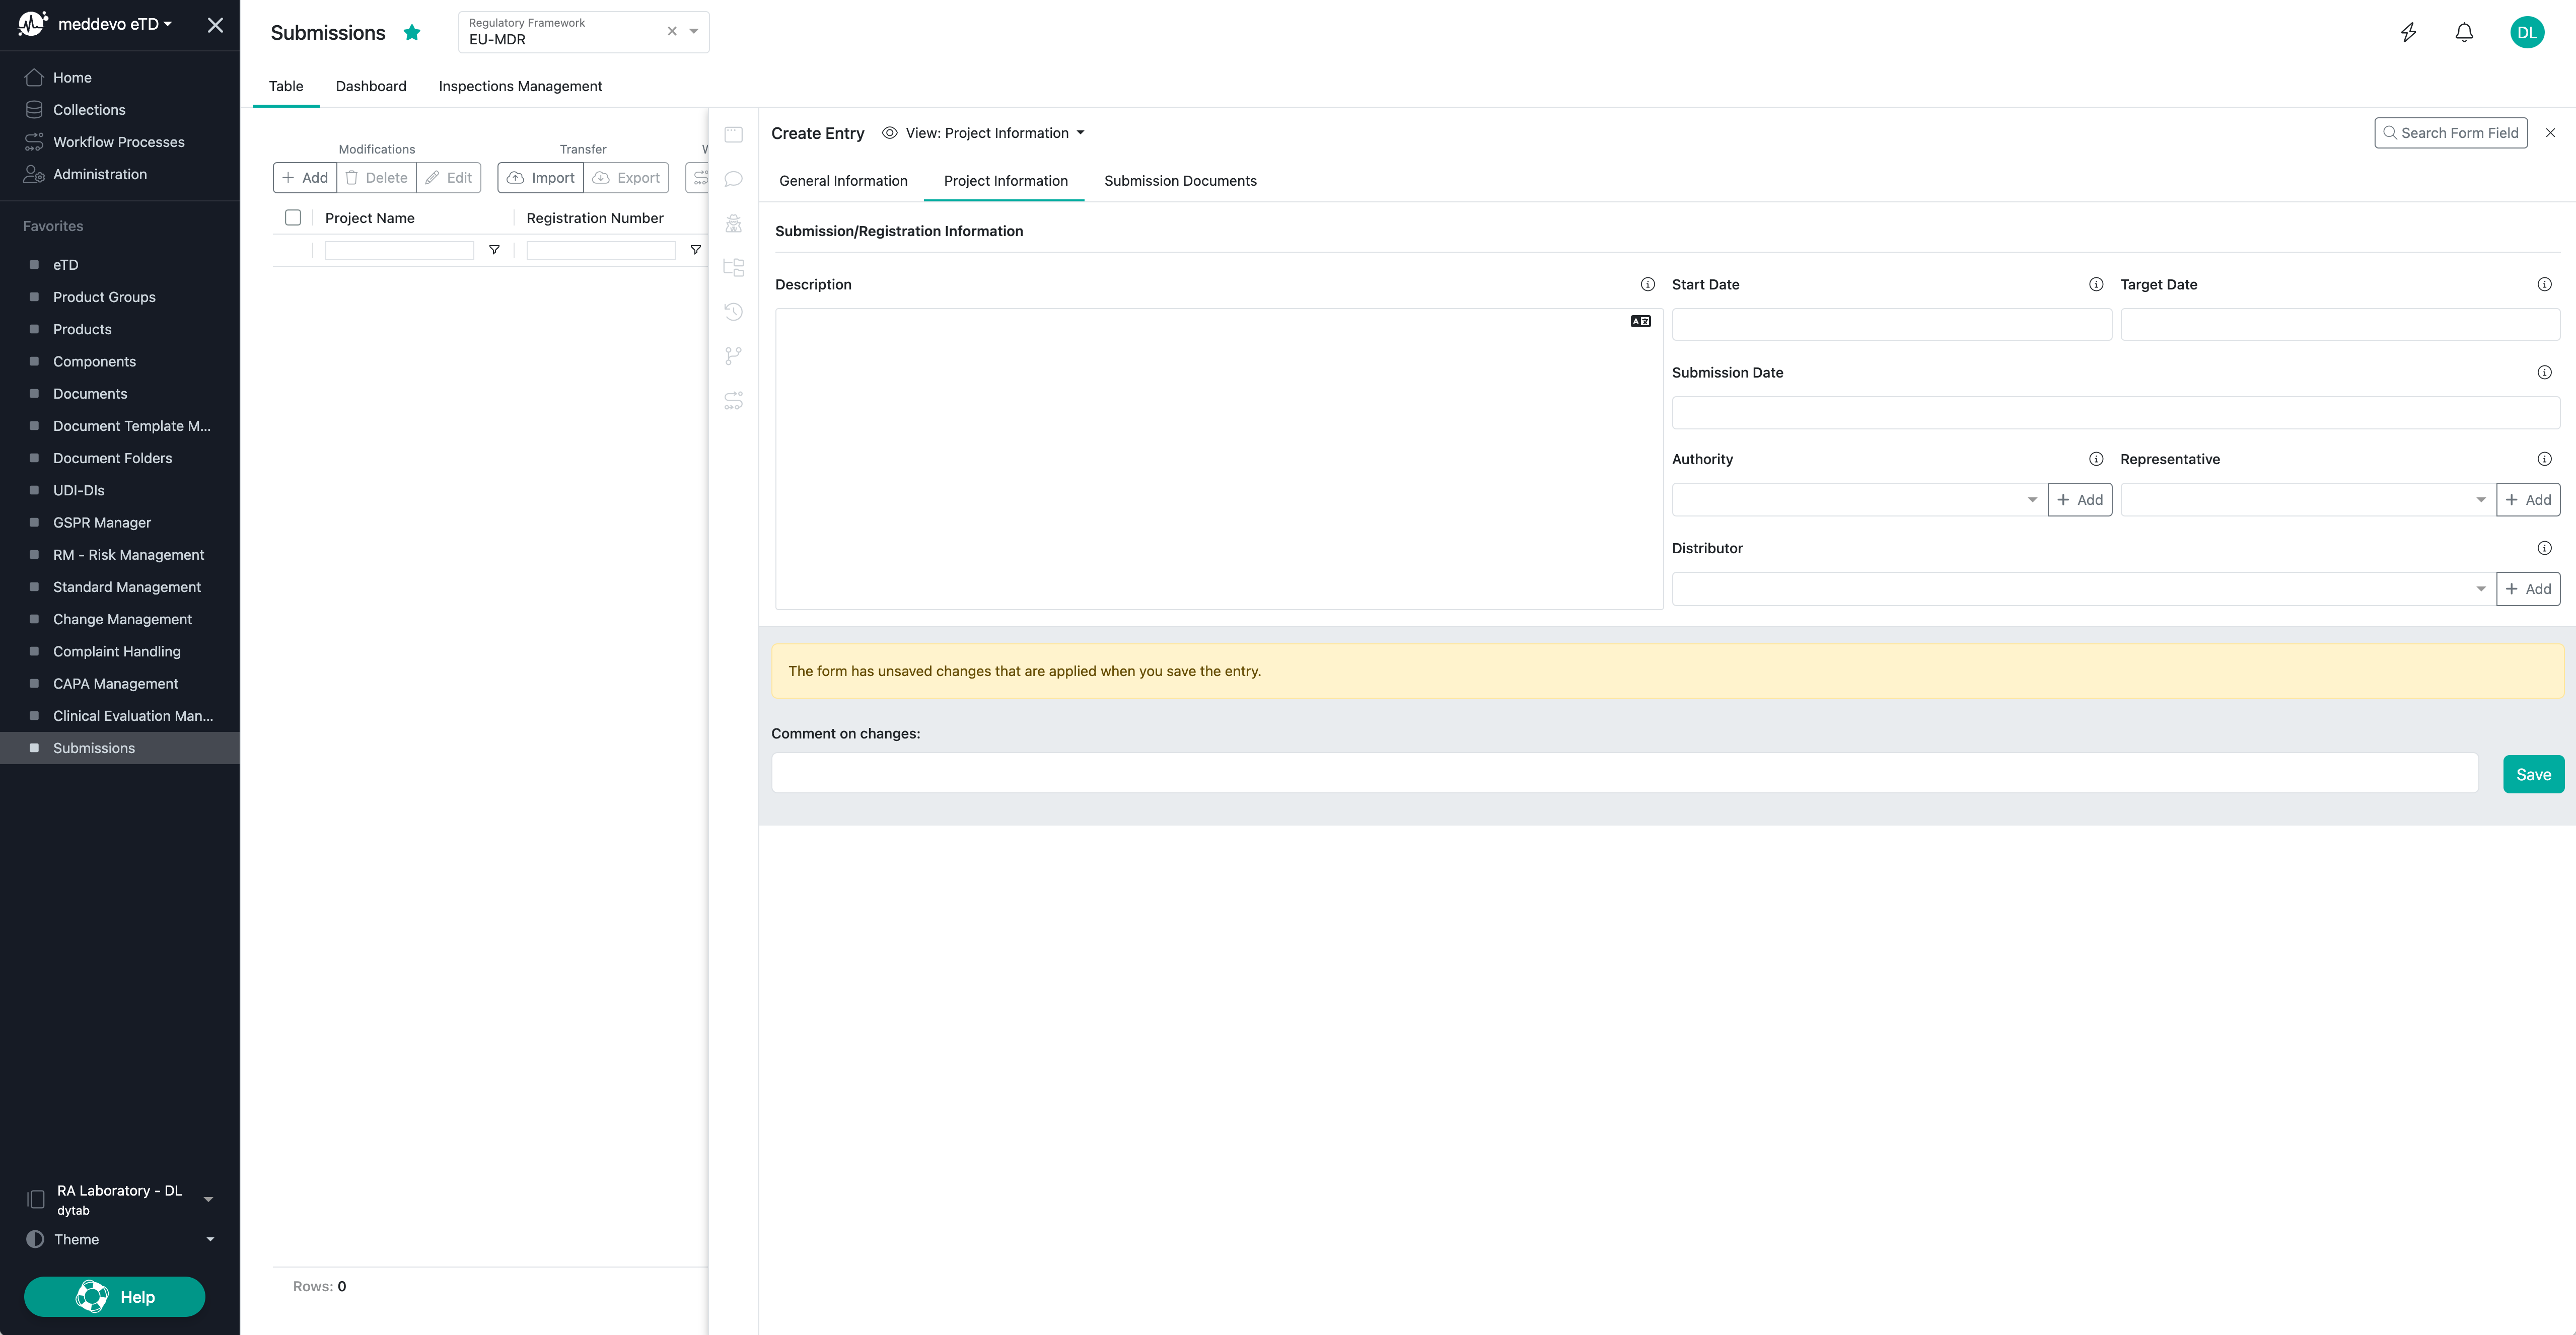Open the filter funnel for Project Name column
2576x1335 pixels.
point(494,249)
